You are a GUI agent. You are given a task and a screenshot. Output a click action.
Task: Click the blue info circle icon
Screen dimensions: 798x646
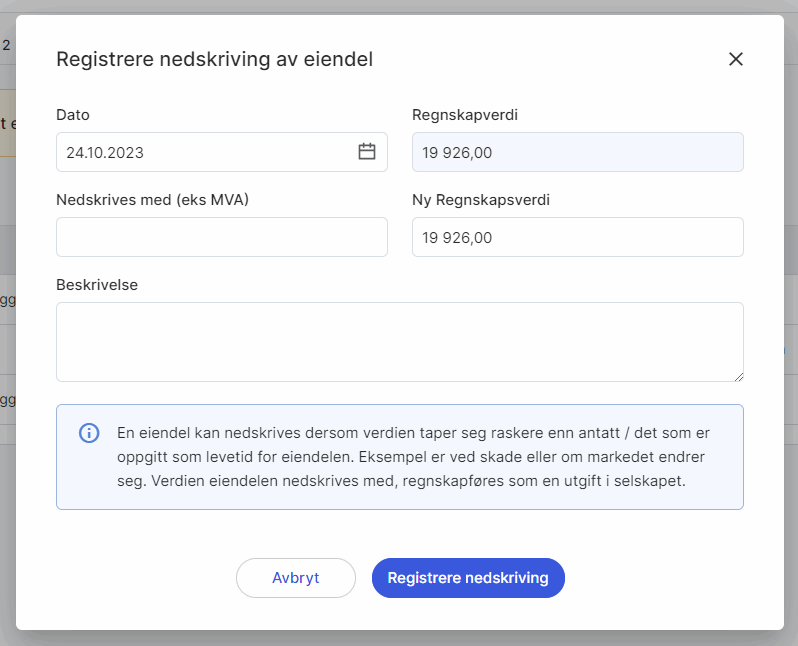coord(89,433)
